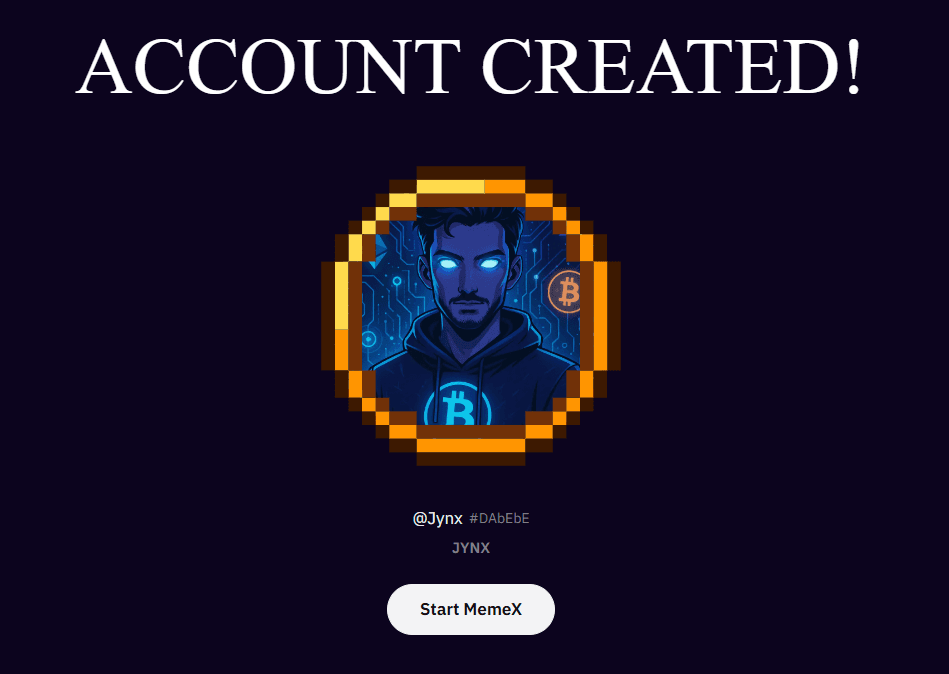Select the @Jynx username handle

point(438,519)
